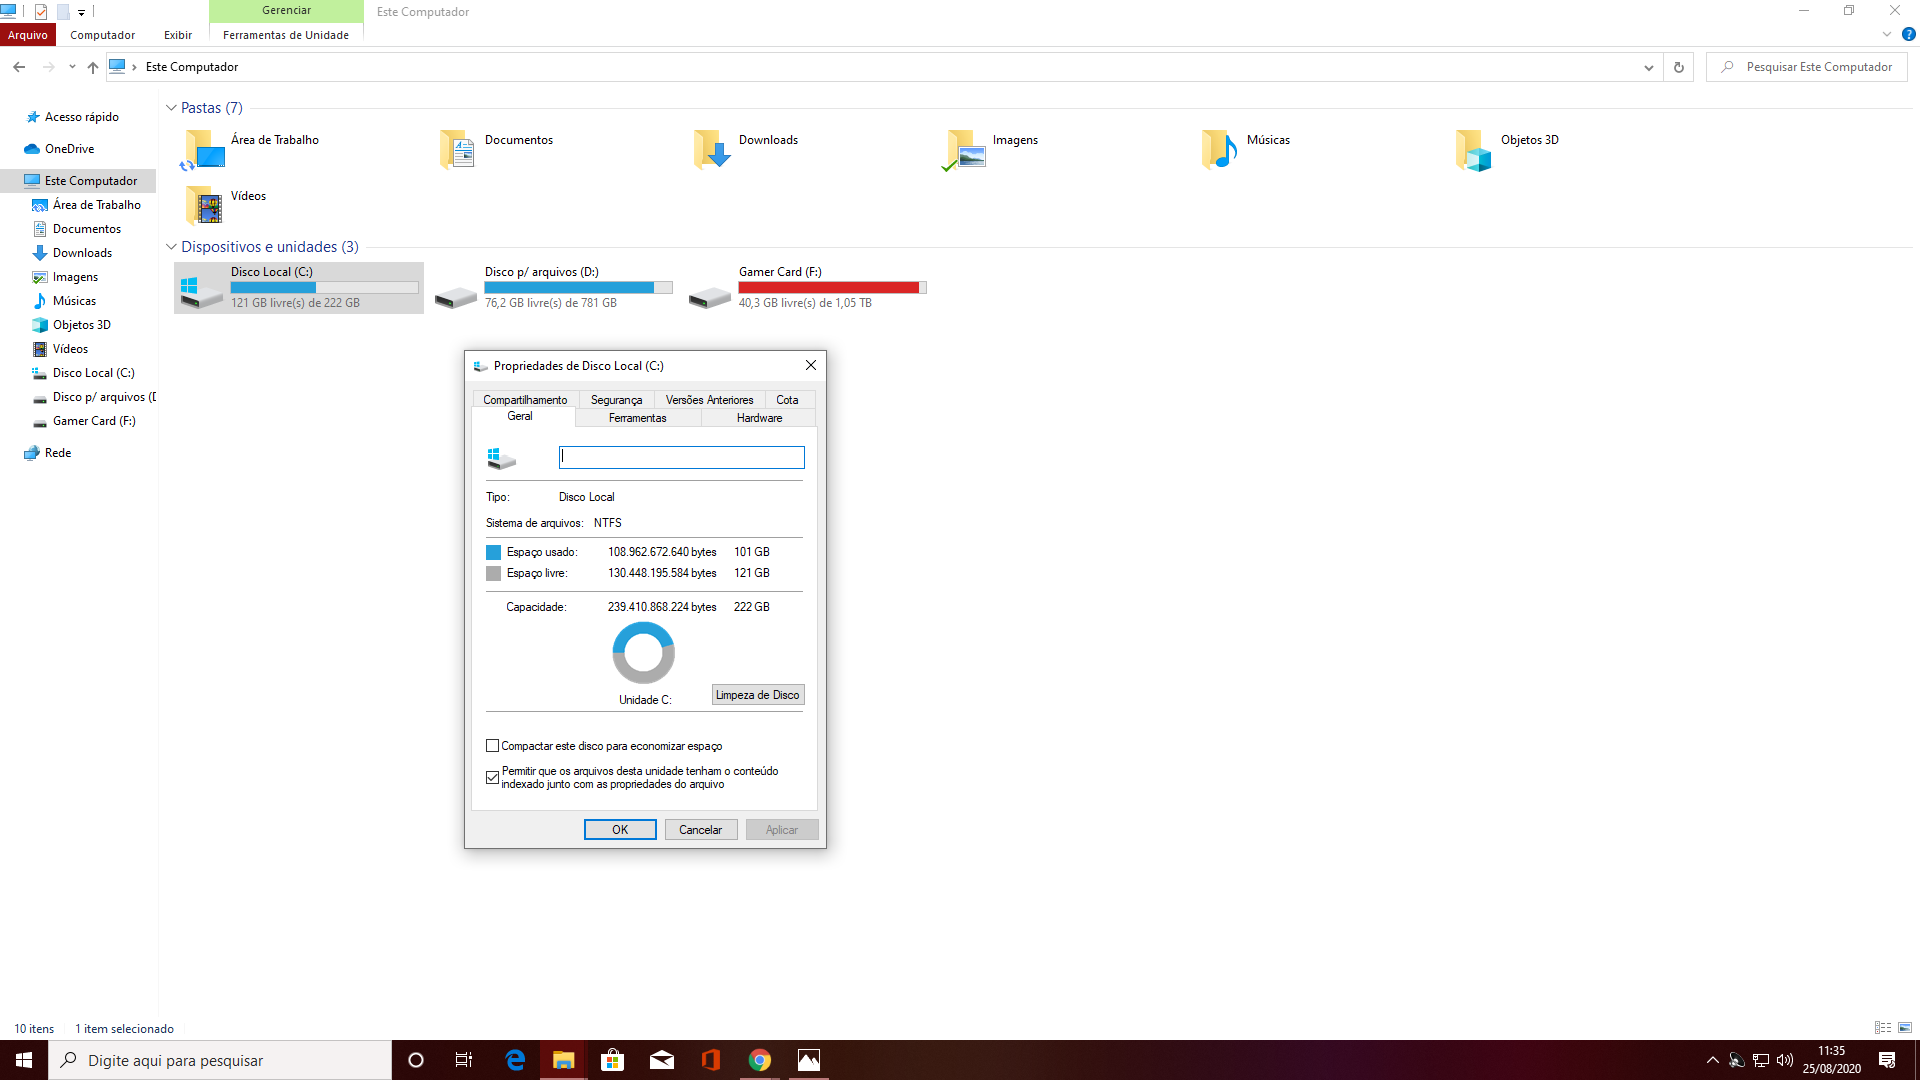Select Acesso rápido in the navigation pane
The height and width of the screenshot is (1080, 1920).
pos(82,117)
